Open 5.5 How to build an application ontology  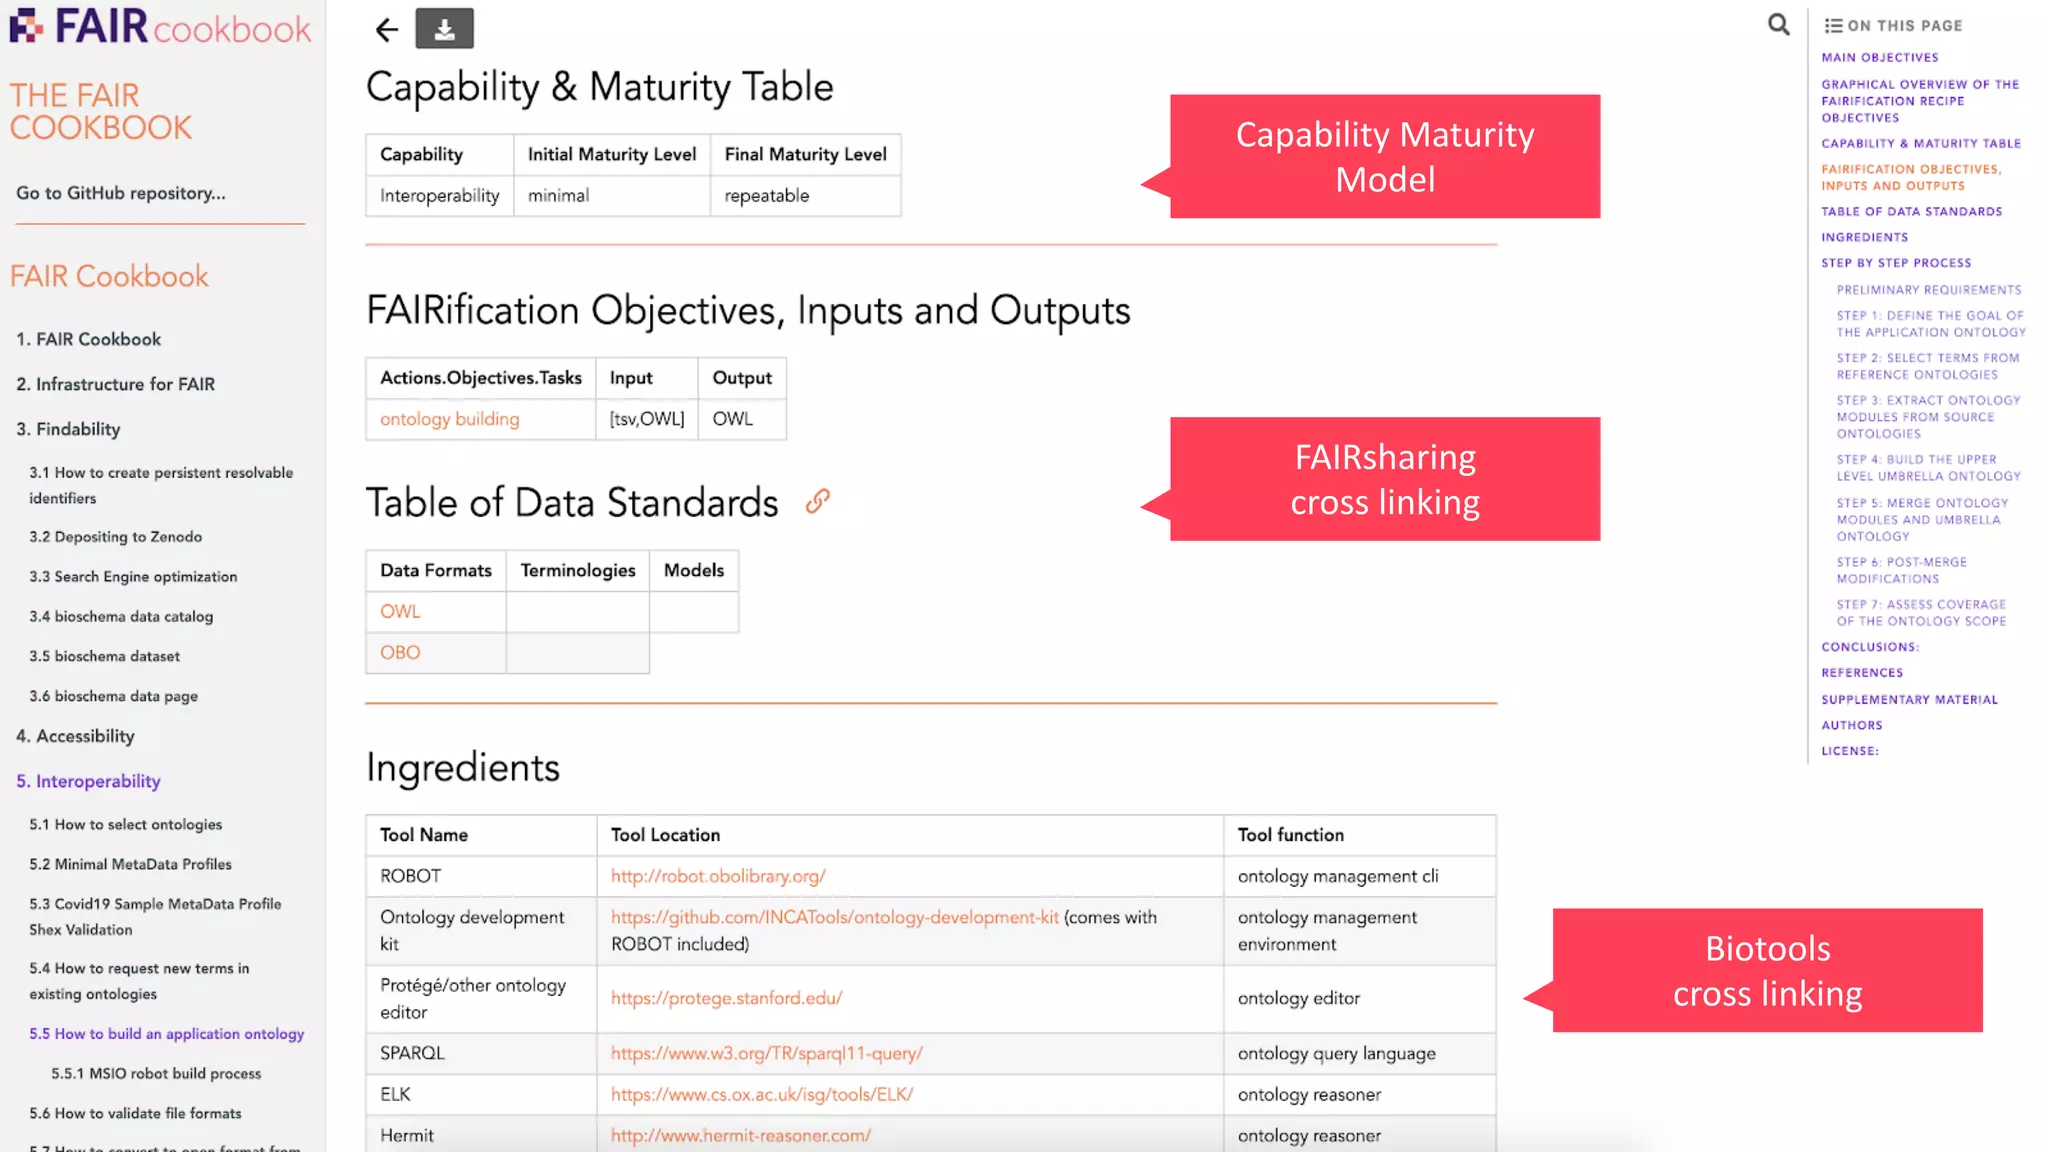tap(167, 1034)
